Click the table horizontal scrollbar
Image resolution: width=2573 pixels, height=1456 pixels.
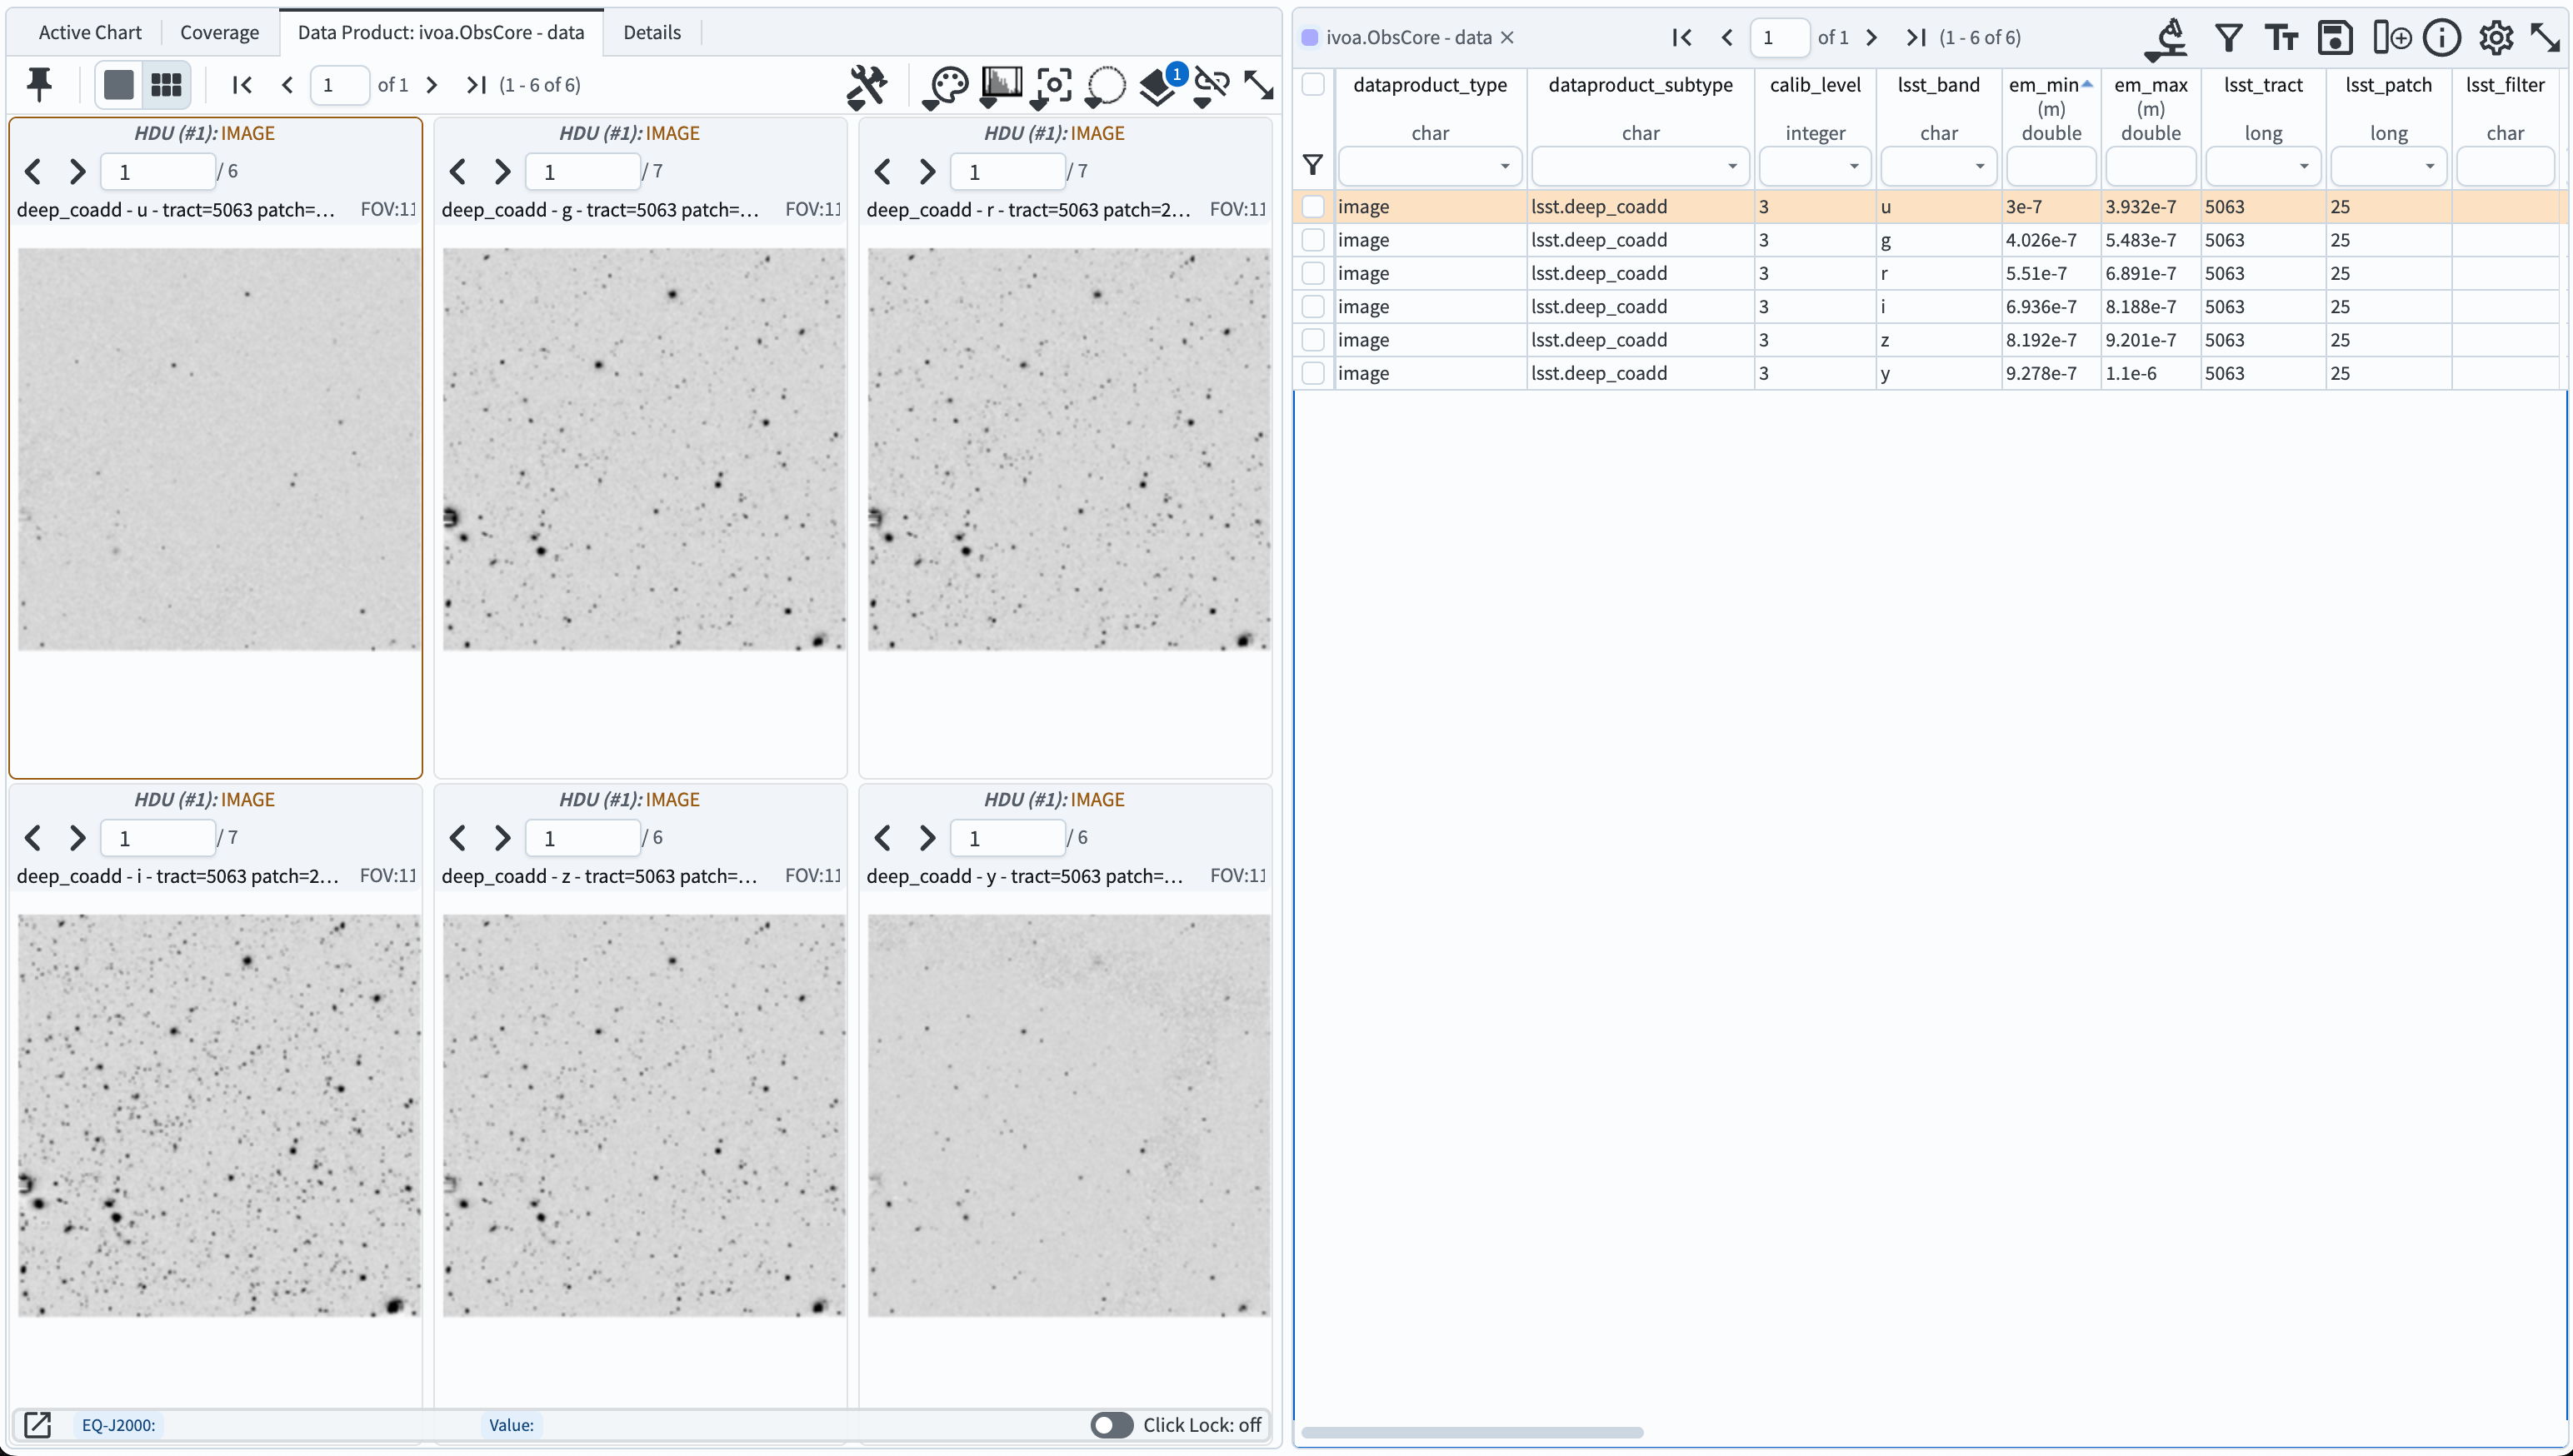[1471, 1432]
